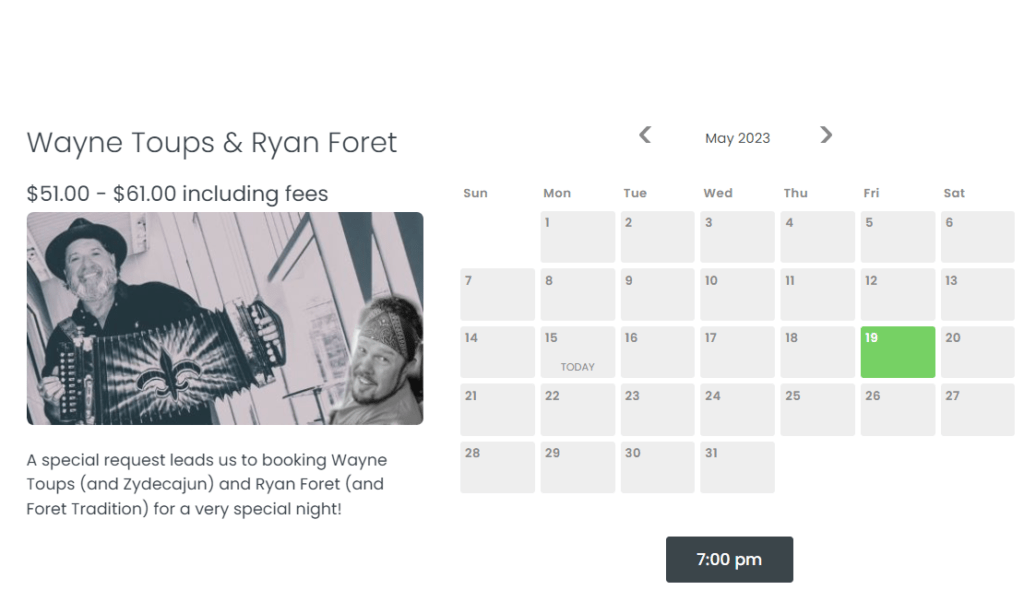The image size is (1024, 590).
Task: Select May 19 highlighted date
Action: pyautogui.click(x=897, y=352)
